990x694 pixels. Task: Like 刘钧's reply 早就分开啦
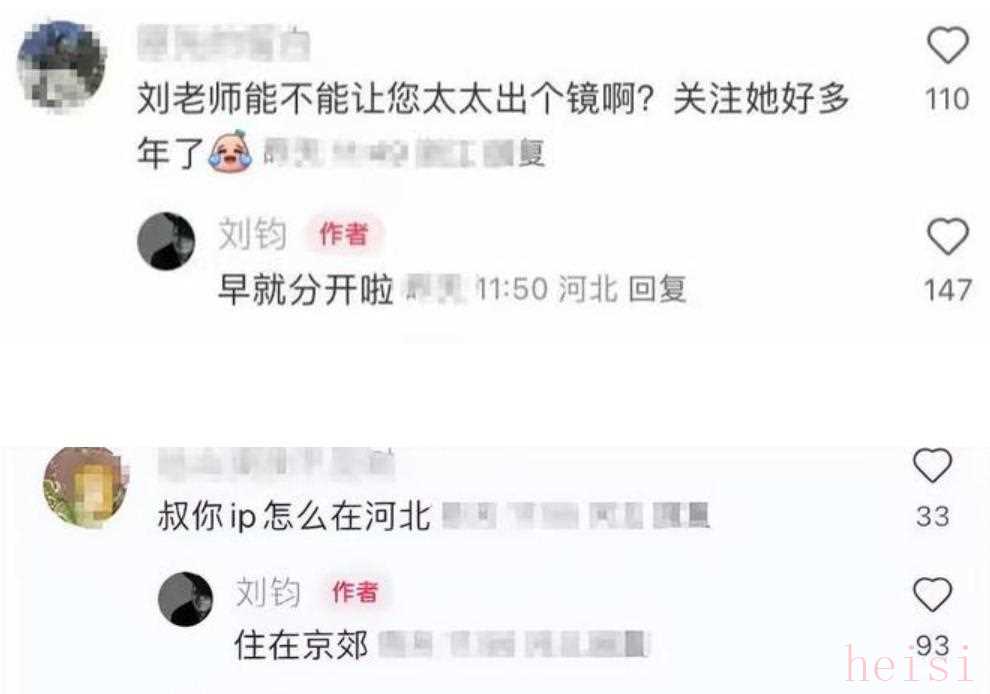tap(947, 236)
